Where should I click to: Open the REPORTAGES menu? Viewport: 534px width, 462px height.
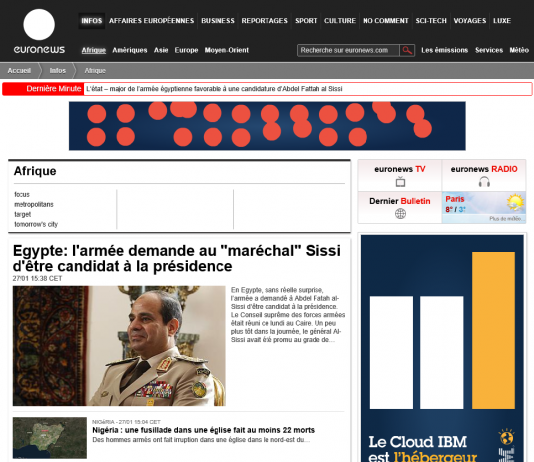point(265,21)
